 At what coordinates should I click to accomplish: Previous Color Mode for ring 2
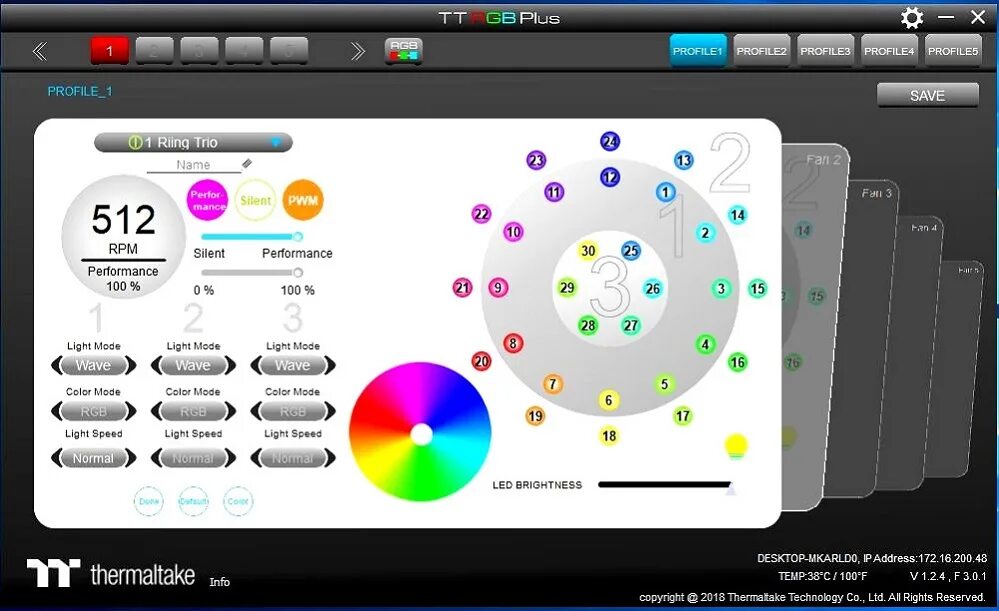point(157,412)
